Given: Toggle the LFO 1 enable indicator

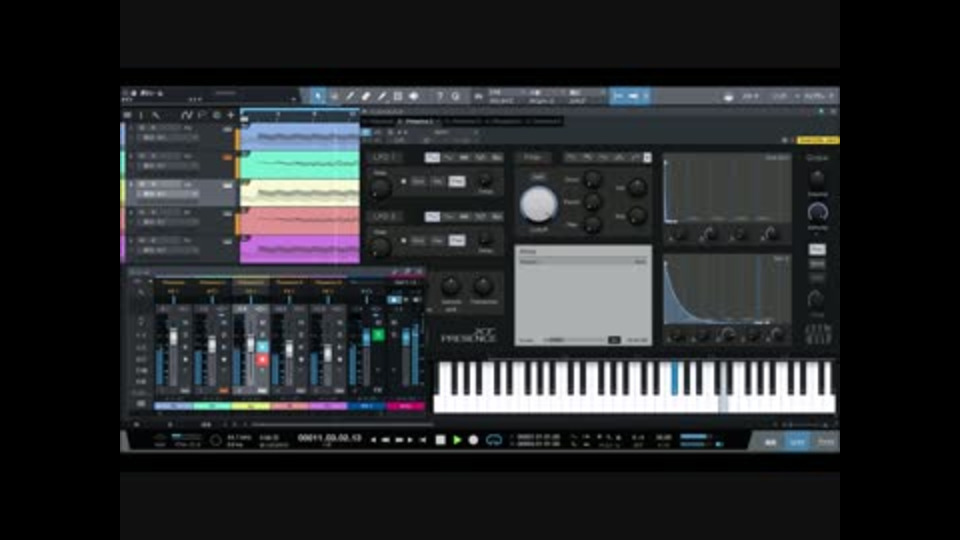Looking at the screenshot, I should click(x=403, y=182).
